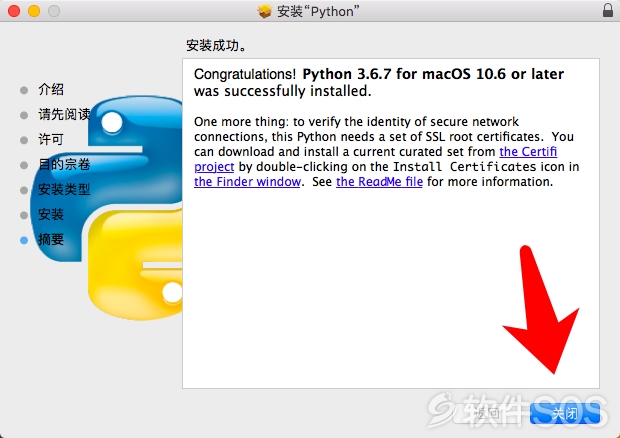This screenshot has height=438, width=620.
Task: Select the 许可 step in sidebar
Action: [51, 139]
